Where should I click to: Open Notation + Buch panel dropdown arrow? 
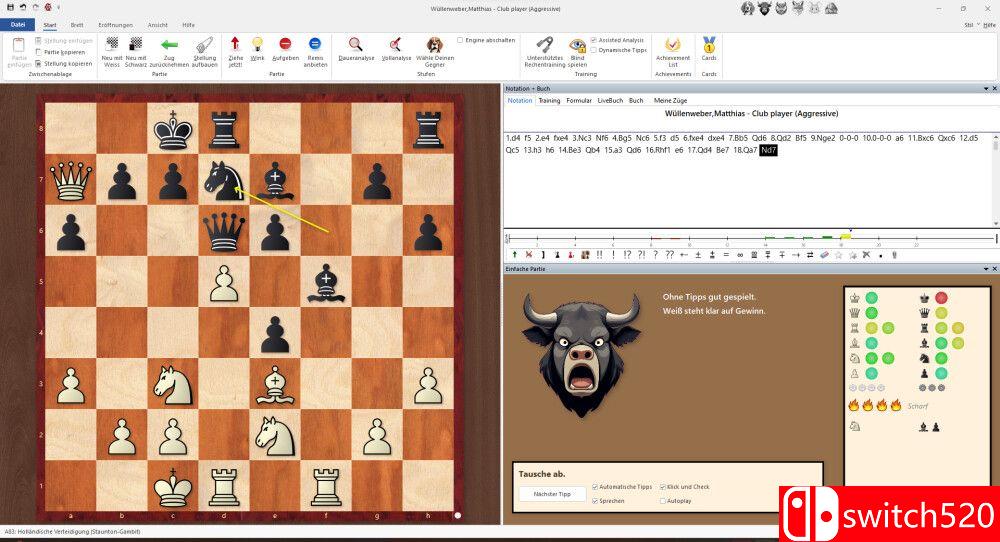982,89
